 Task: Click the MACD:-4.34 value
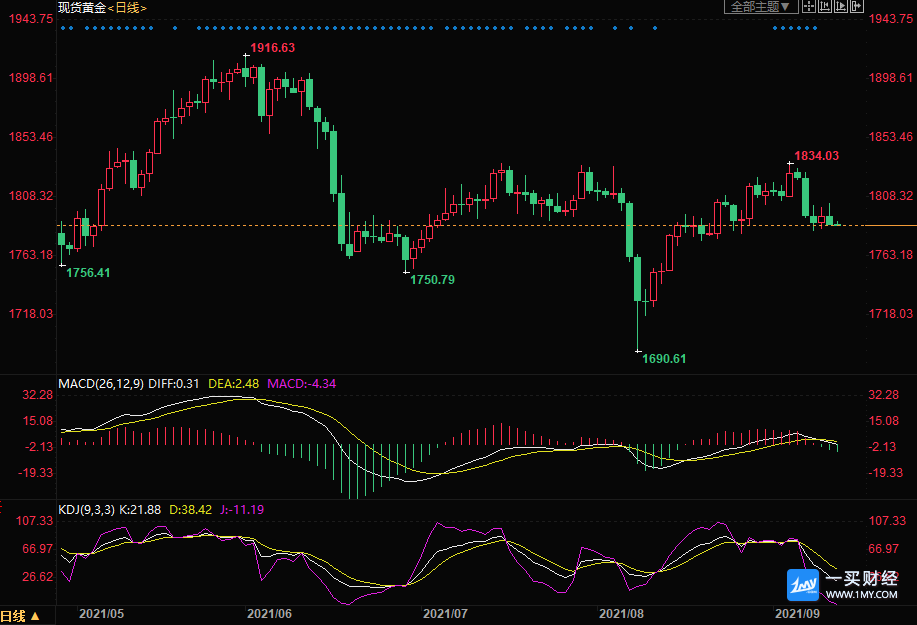(302, 384)
